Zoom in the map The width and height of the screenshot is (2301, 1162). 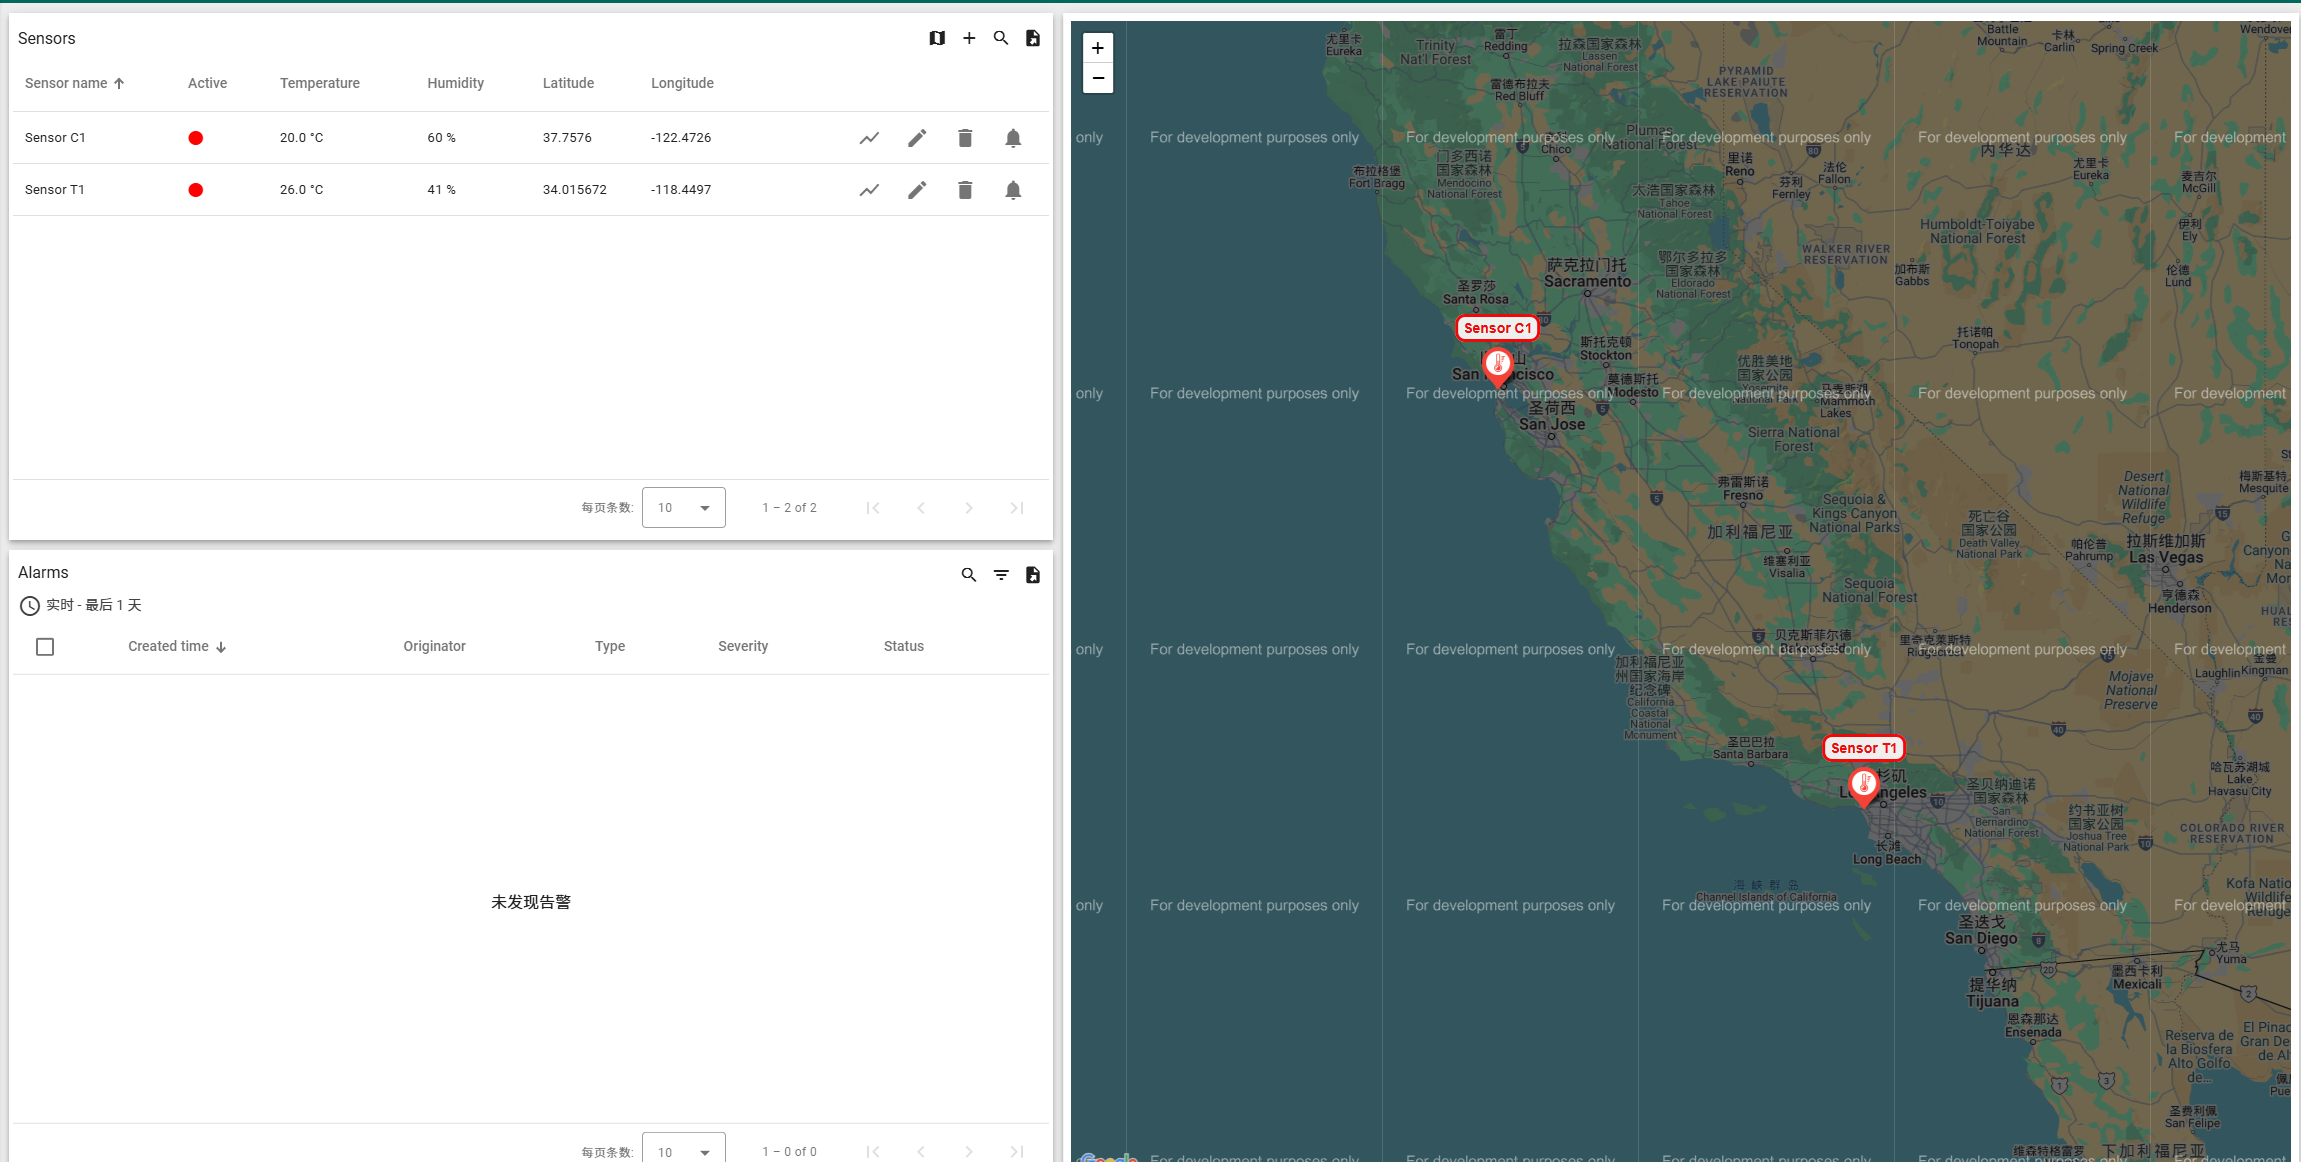(1098, 48)
